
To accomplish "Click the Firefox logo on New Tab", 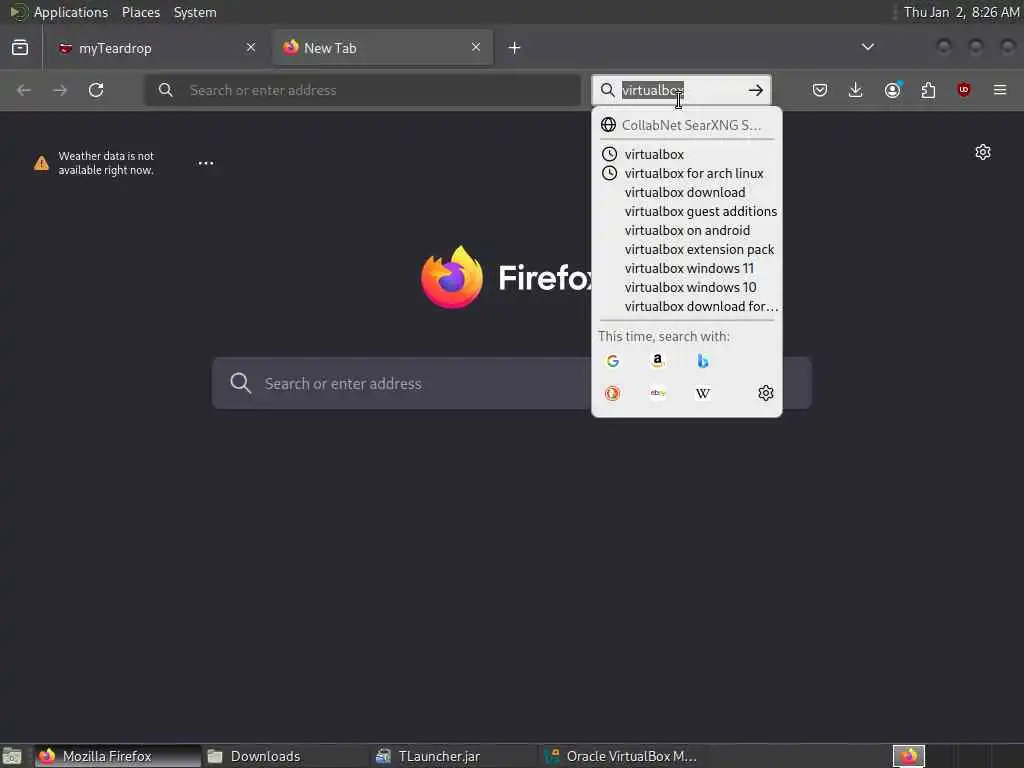I will click(x=452, y=277).
